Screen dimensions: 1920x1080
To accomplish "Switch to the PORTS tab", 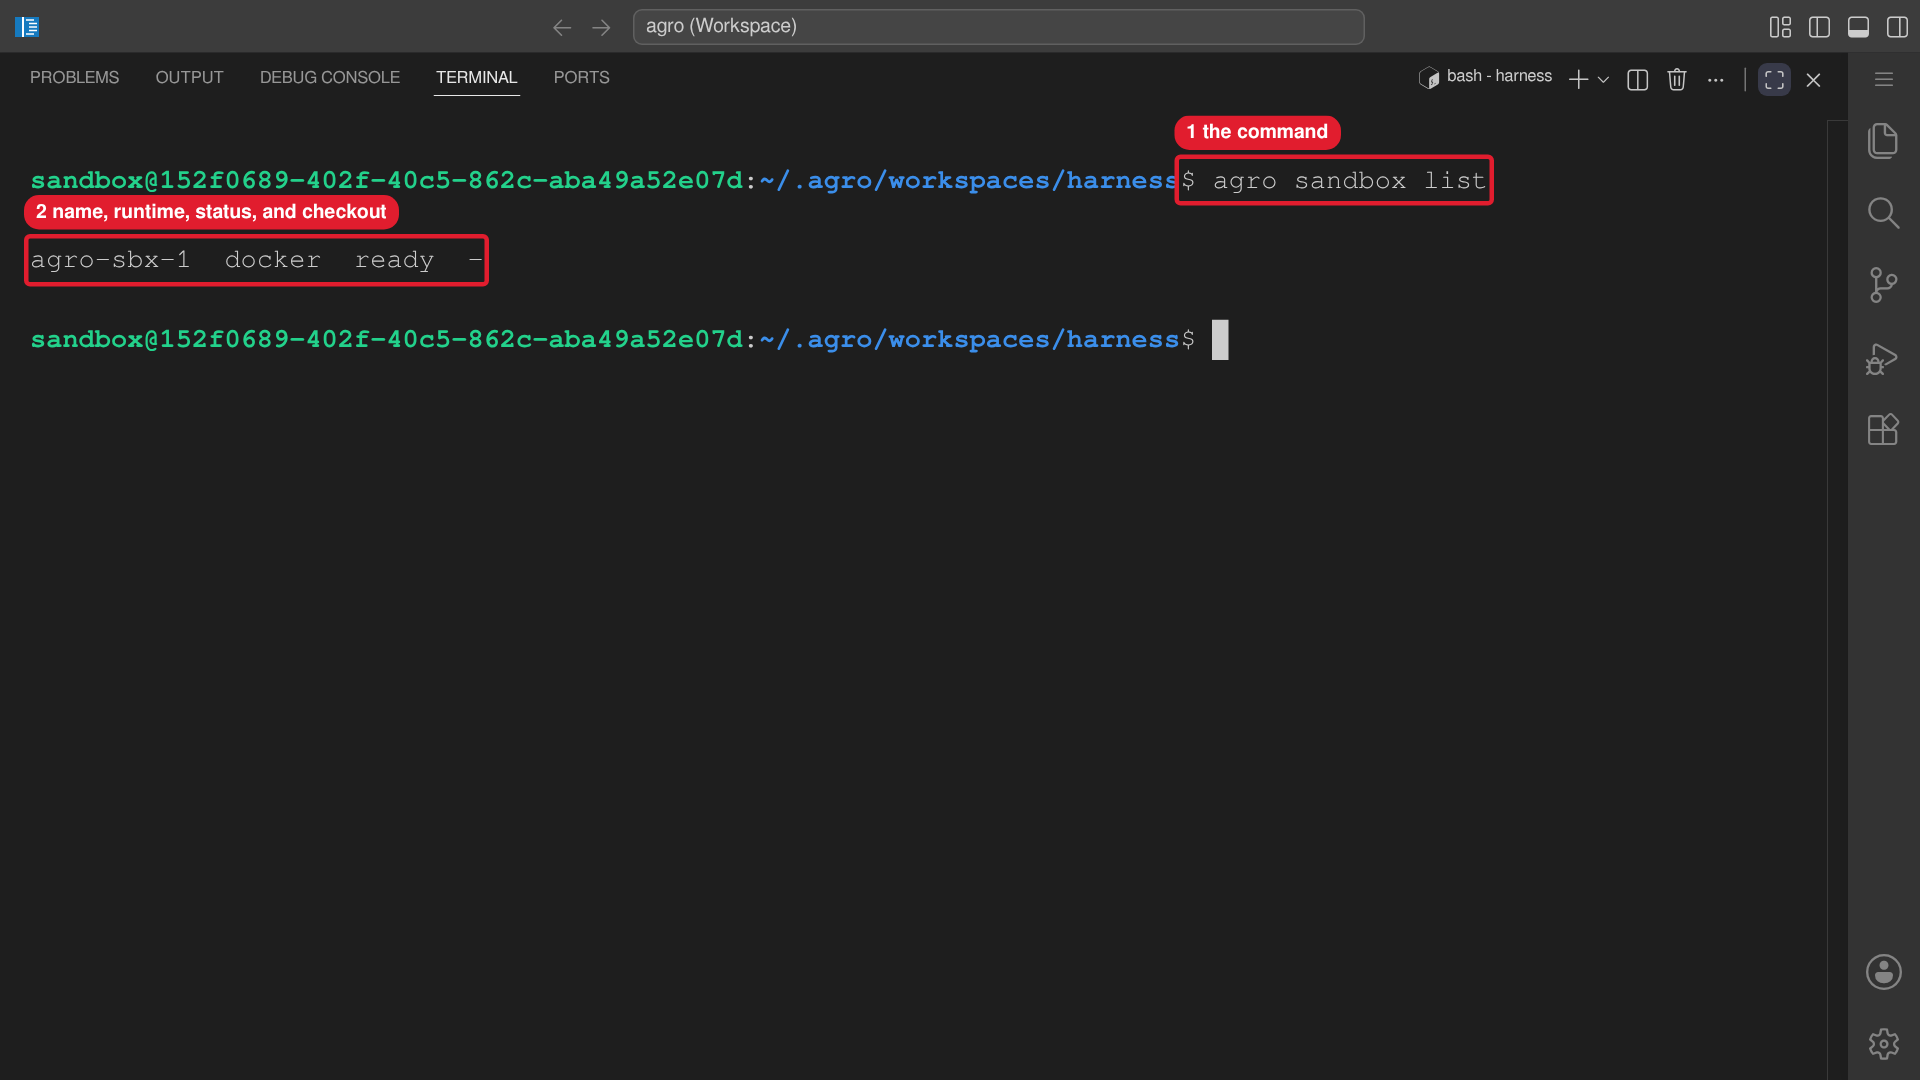I will click(581, 78).
